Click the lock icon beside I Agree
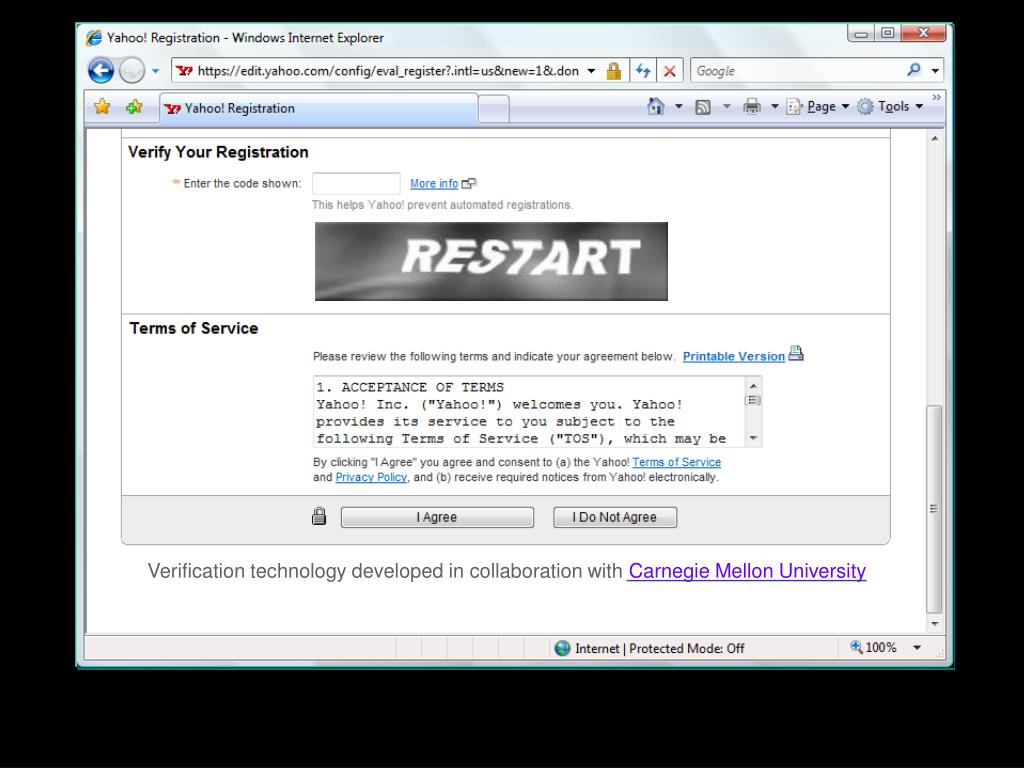Viewport: 1024px width, 768px height. click(319, 516)
